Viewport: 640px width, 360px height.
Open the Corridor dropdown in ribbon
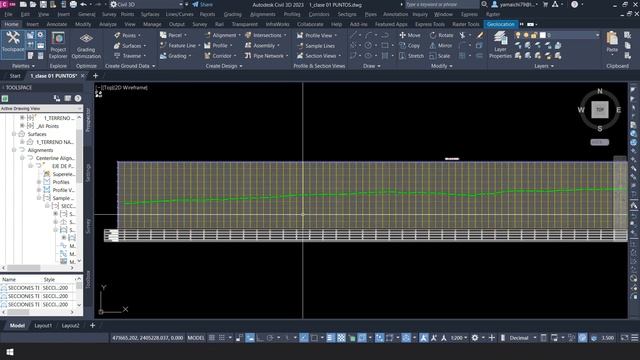click(x=220, y=56)
